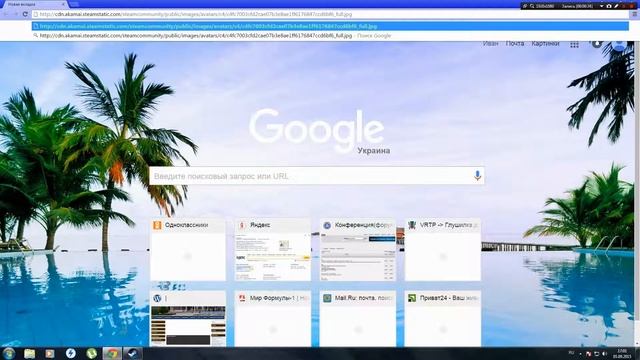
Task: Open the Mail.Ru почта thumbnail tile
Action: (x=358, y=319)
